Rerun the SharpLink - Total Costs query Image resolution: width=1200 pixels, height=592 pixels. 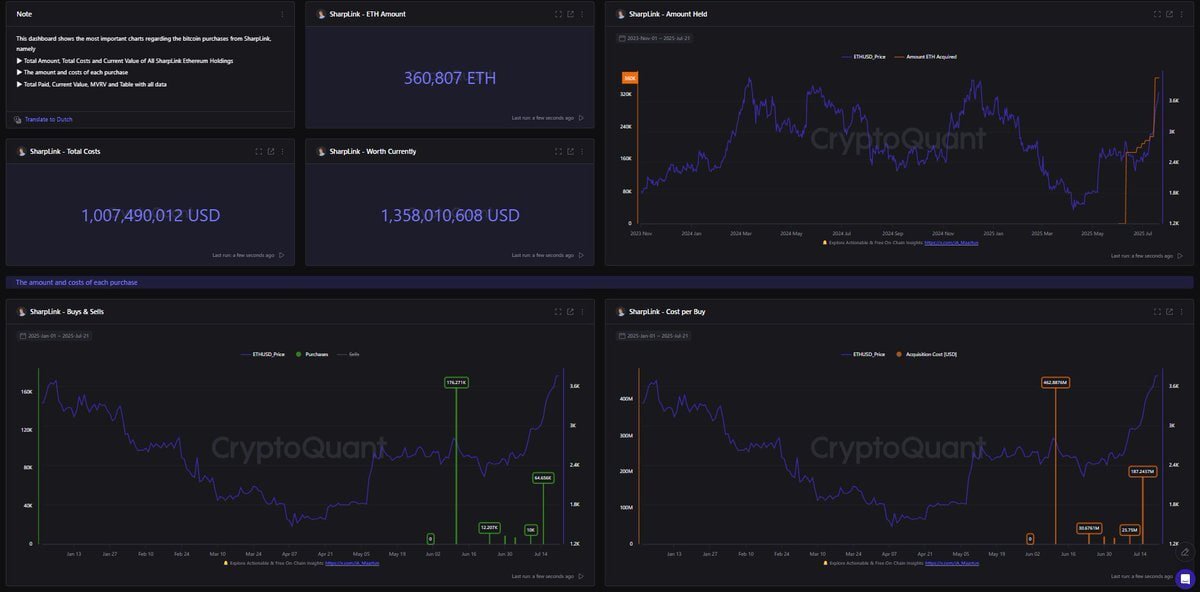click(281, 255)
